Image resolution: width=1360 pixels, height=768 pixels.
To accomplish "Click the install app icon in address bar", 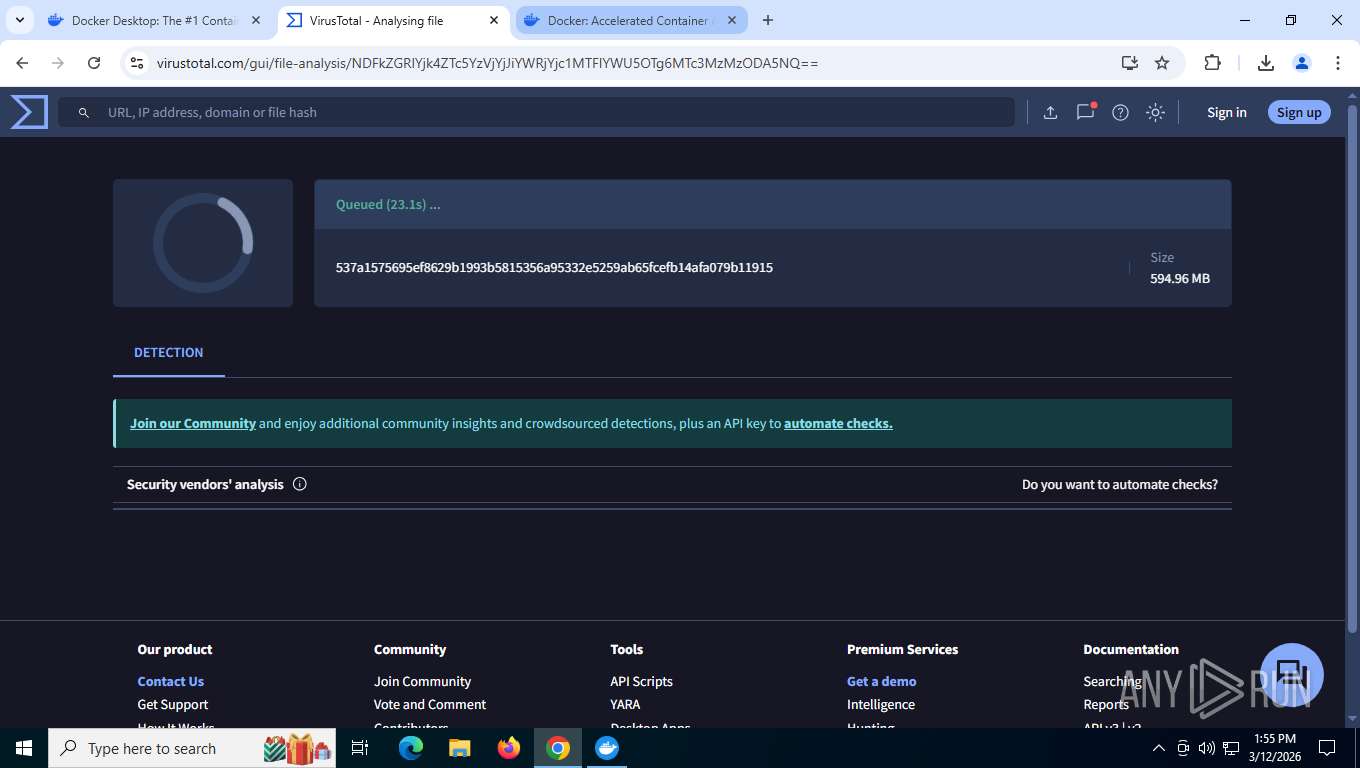I will click(1129, 63).
